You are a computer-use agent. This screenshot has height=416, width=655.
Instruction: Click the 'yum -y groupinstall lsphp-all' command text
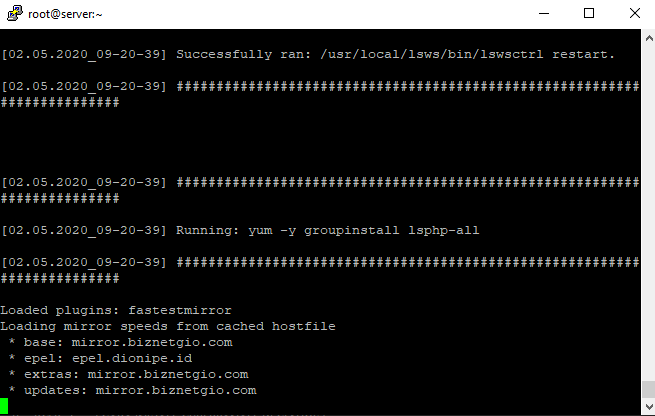point(363,231)
